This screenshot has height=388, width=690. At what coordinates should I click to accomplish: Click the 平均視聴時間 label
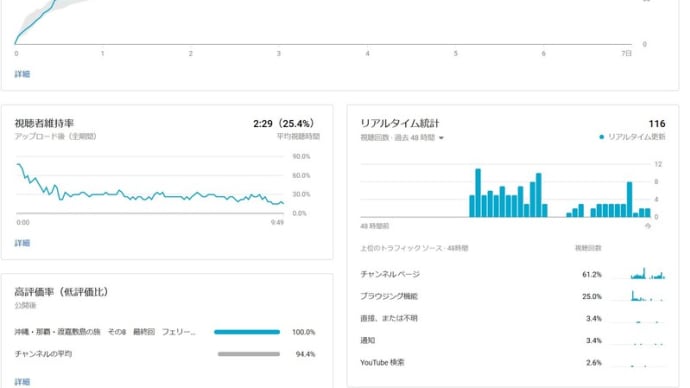[298, 136]
